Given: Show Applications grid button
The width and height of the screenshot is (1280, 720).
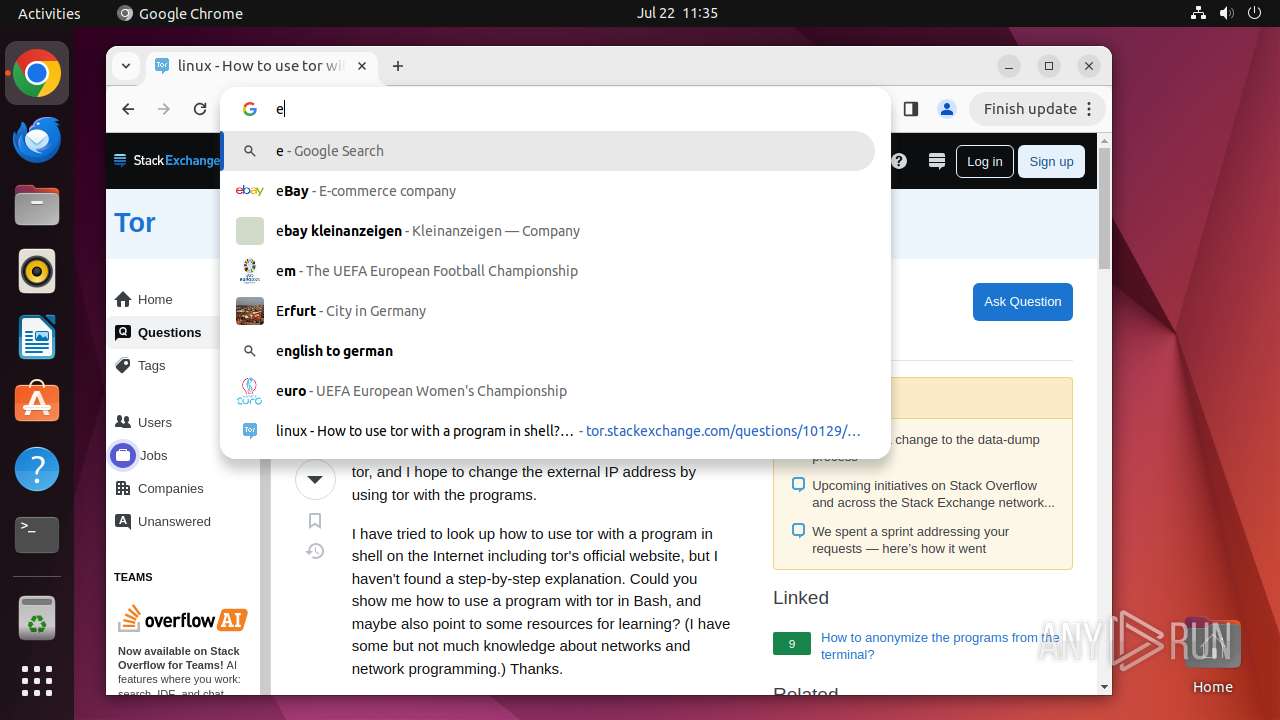Looking at the screenshot, I should point(37,681).
